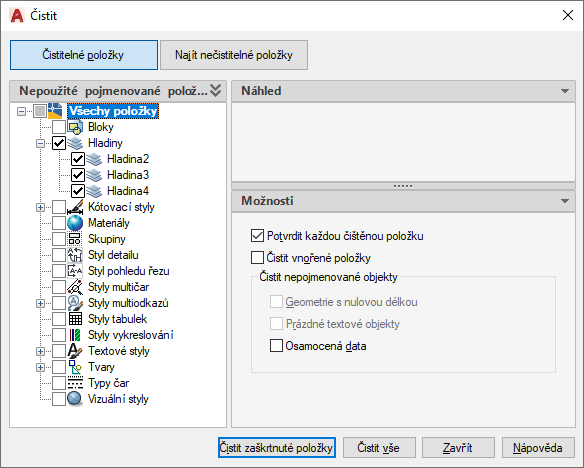Tick the Osamocená data checkbox
The width and height of the screenshot is (584, 468).
(276, 346)
